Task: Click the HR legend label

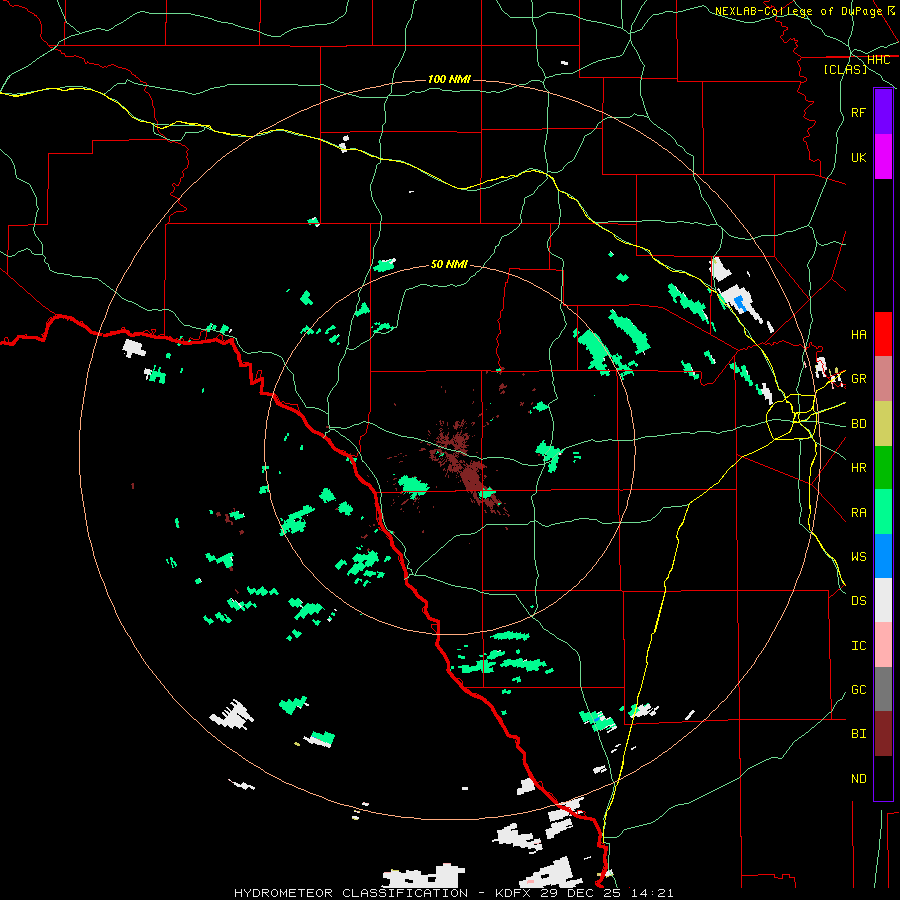Action: [x=858, y=467]
